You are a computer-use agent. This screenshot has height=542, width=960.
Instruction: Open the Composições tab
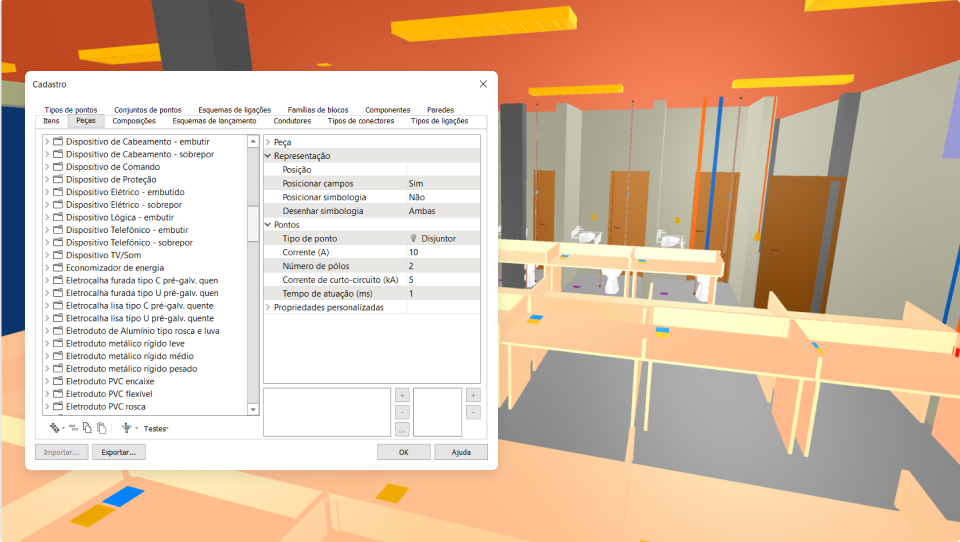[x=134, y=121]
